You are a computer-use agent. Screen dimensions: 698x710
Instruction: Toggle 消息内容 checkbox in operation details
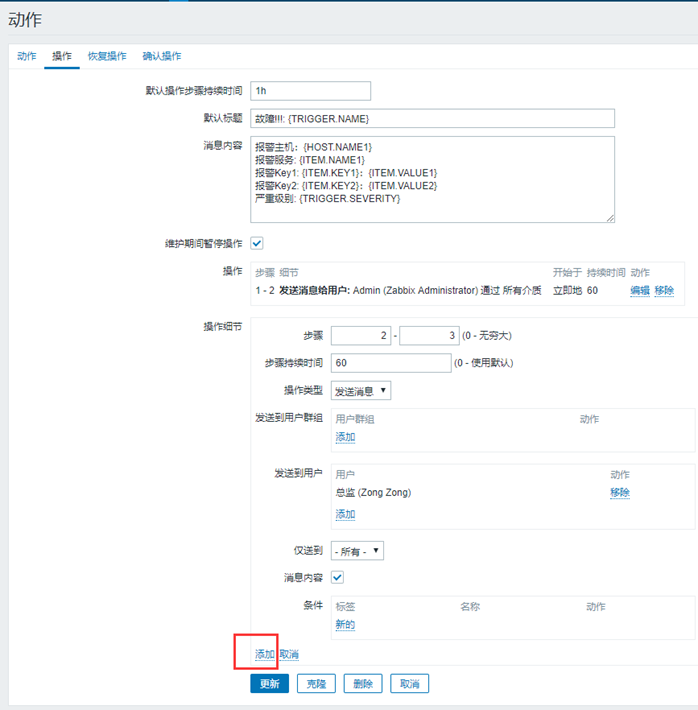[x=337, y=577]
